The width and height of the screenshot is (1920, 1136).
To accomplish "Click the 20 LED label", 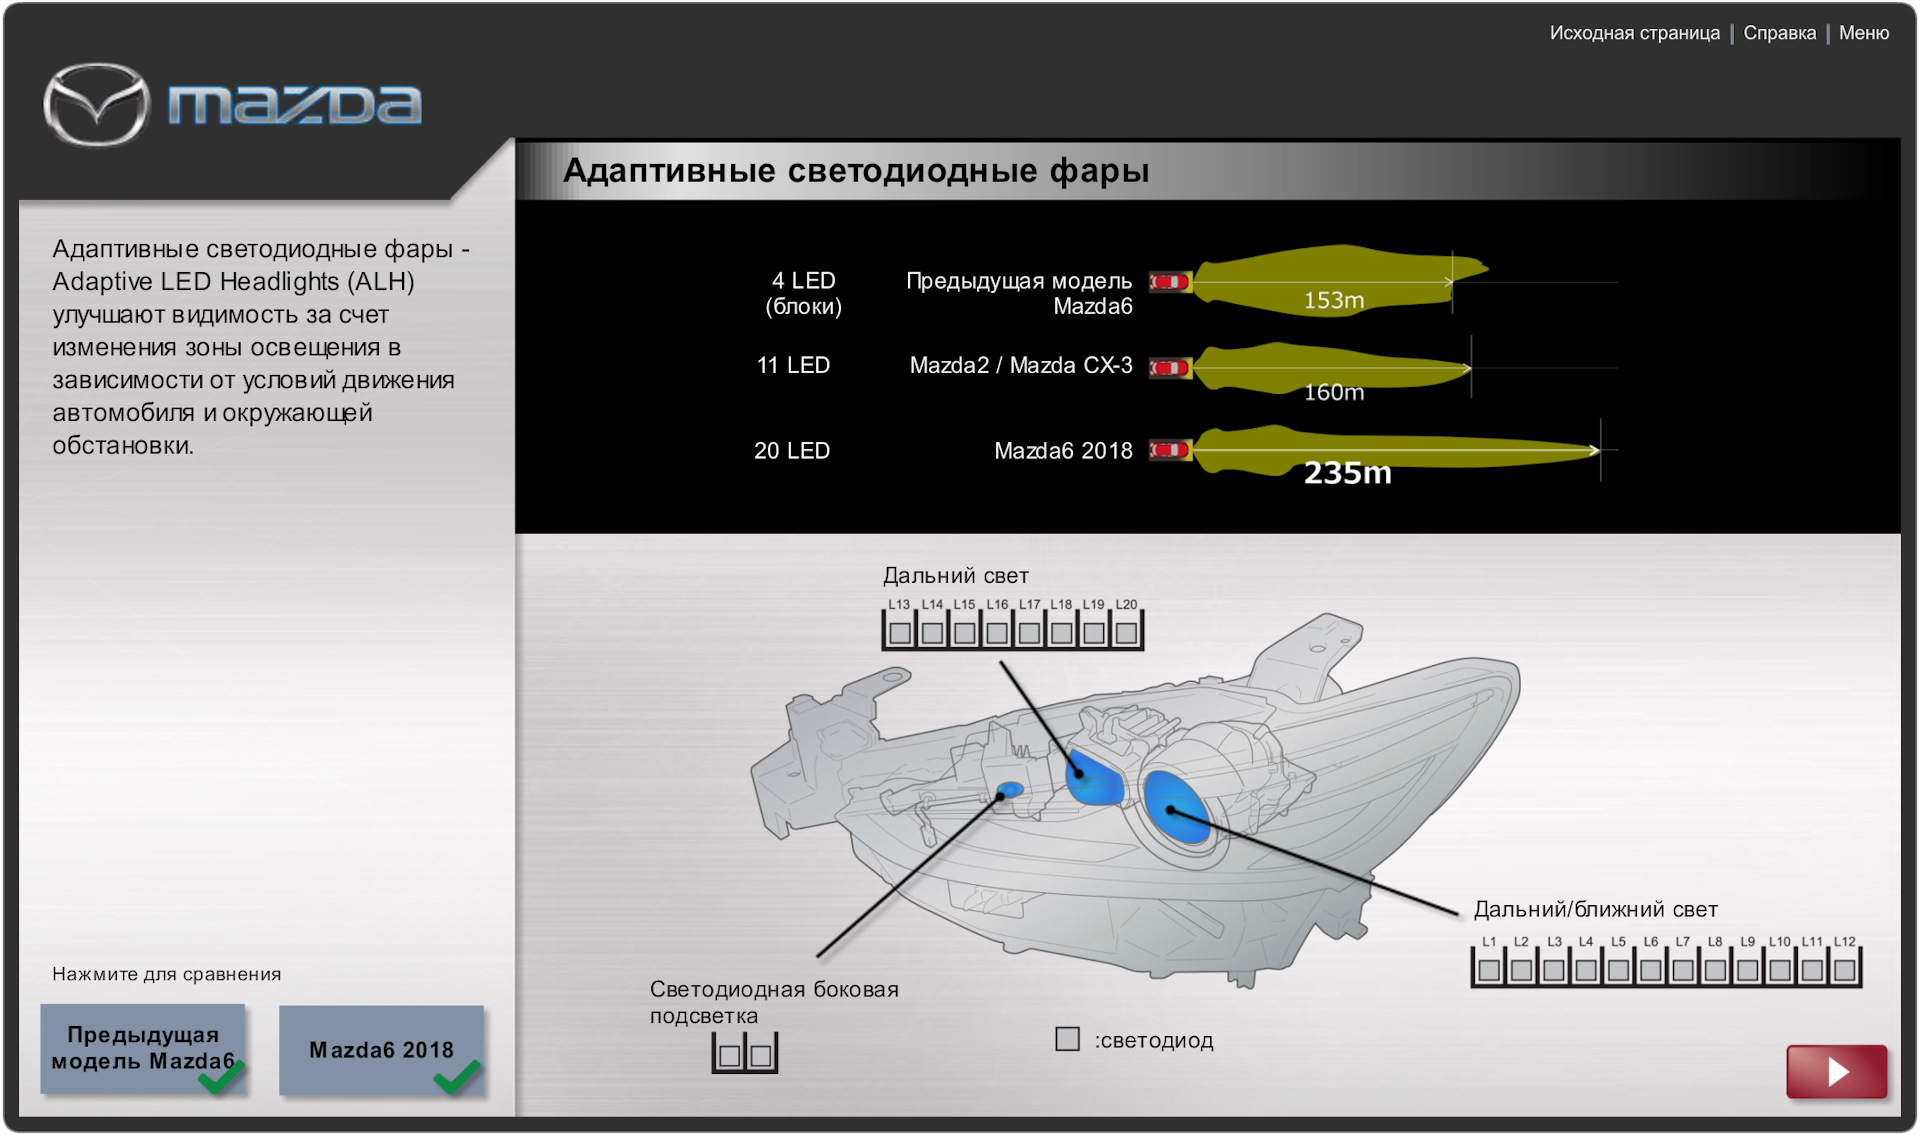I will coord(792,451).
